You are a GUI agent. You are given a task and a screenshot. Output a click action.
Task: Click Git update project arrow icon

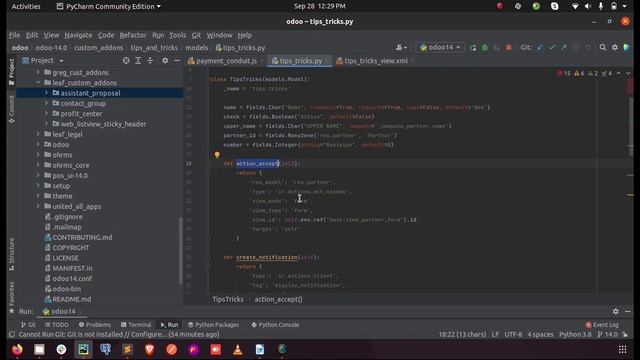pos(540,48)
